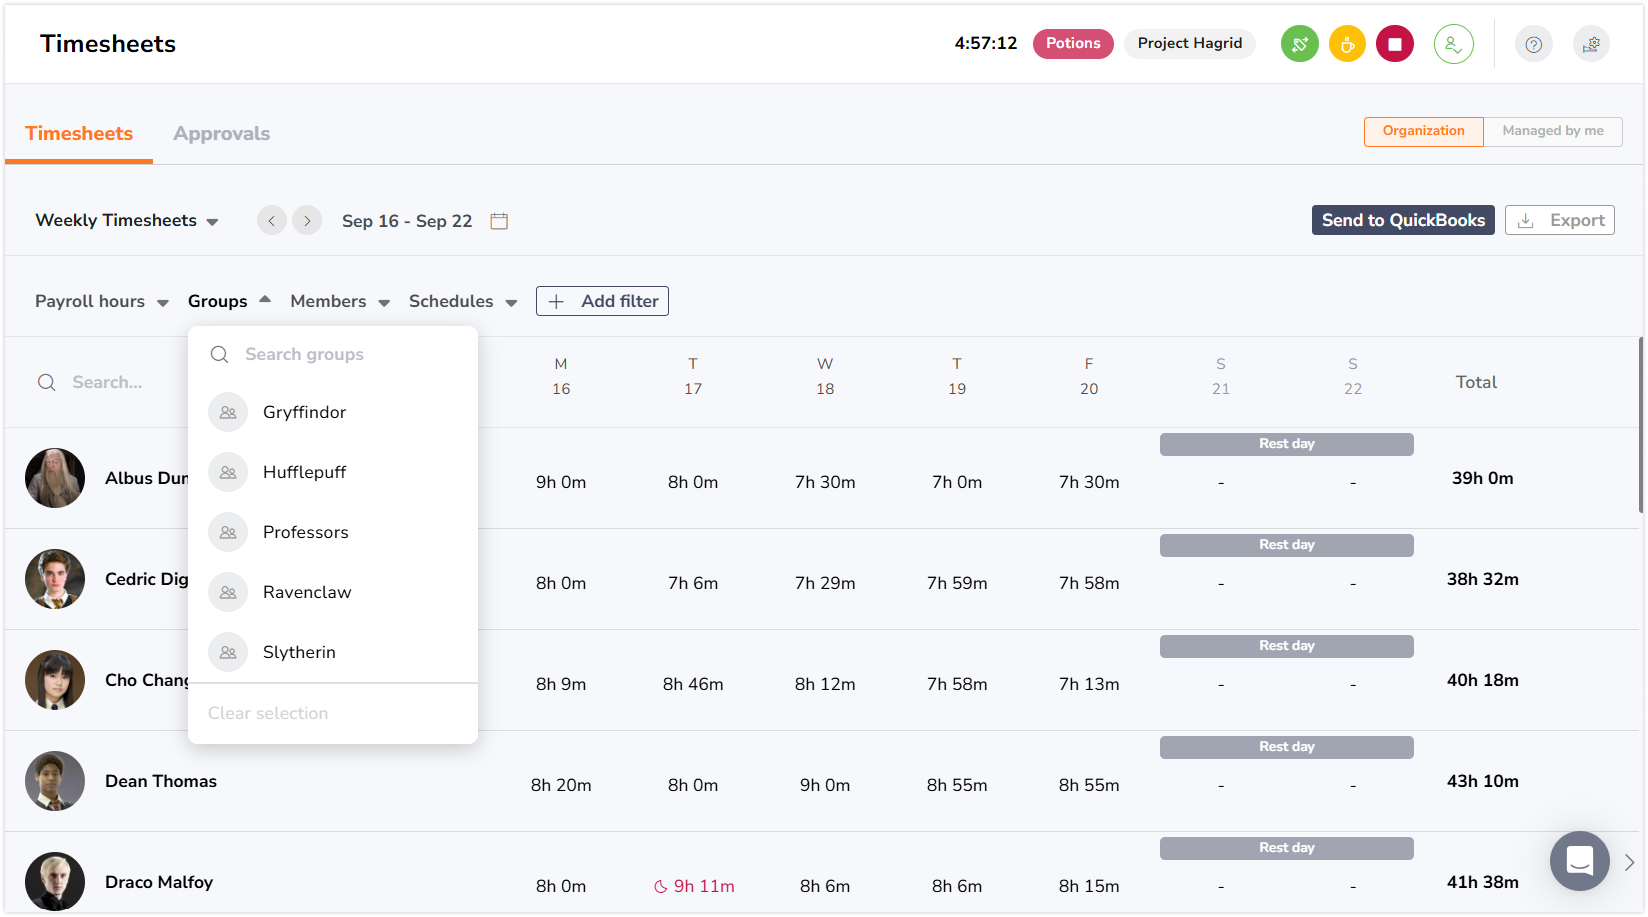Screen dimensions: 1648x917
Task: Switch to the Approvals tab
Action: click(x=222, y=133)
